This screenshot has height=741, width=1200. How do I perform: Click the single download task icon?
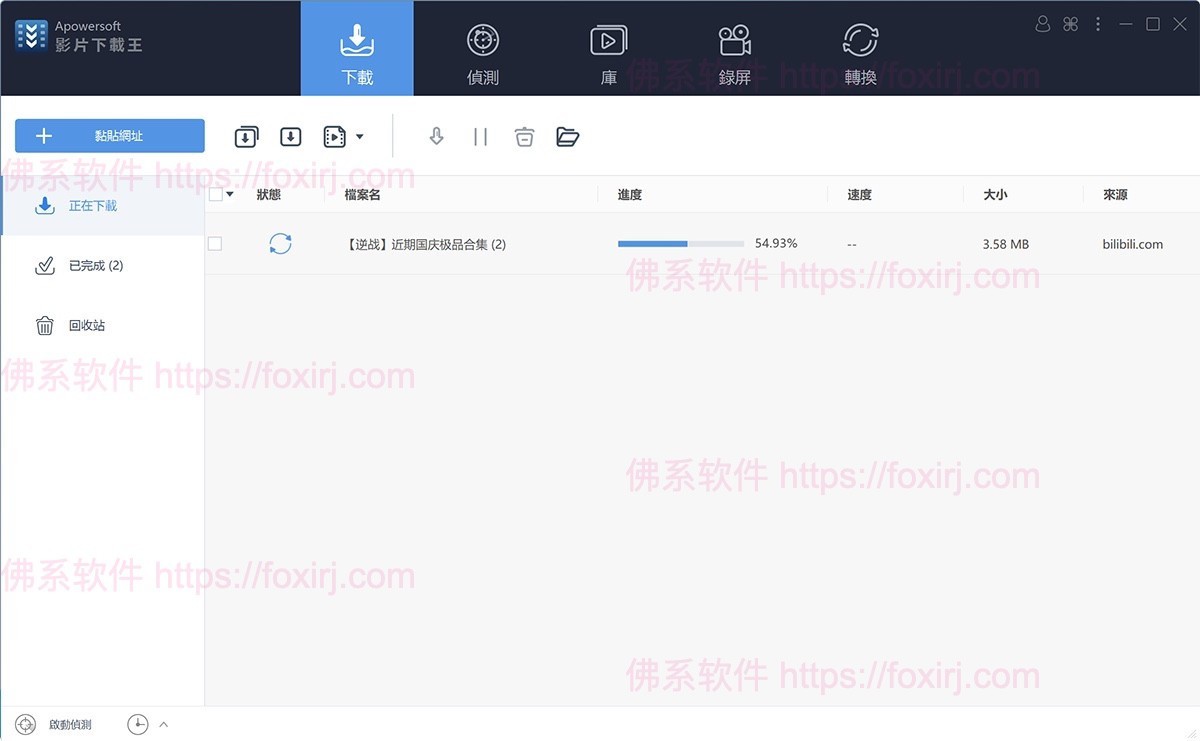[x=291, y=136]
